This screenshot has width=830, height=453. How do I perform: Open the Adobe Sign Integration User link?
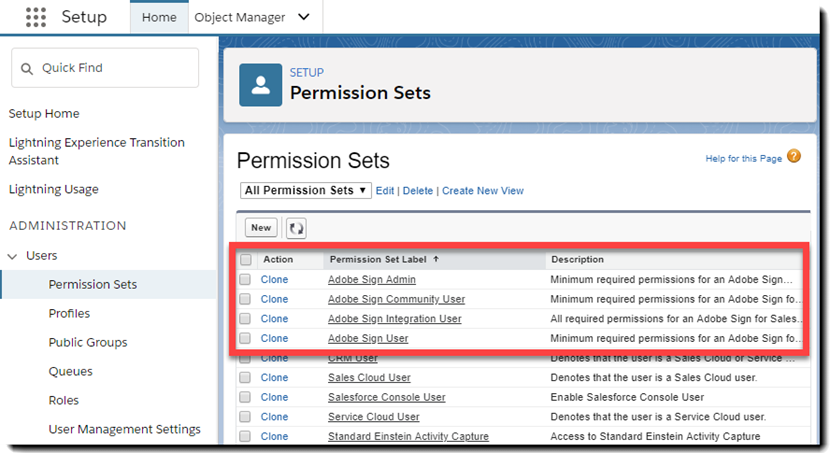[394, 319]
